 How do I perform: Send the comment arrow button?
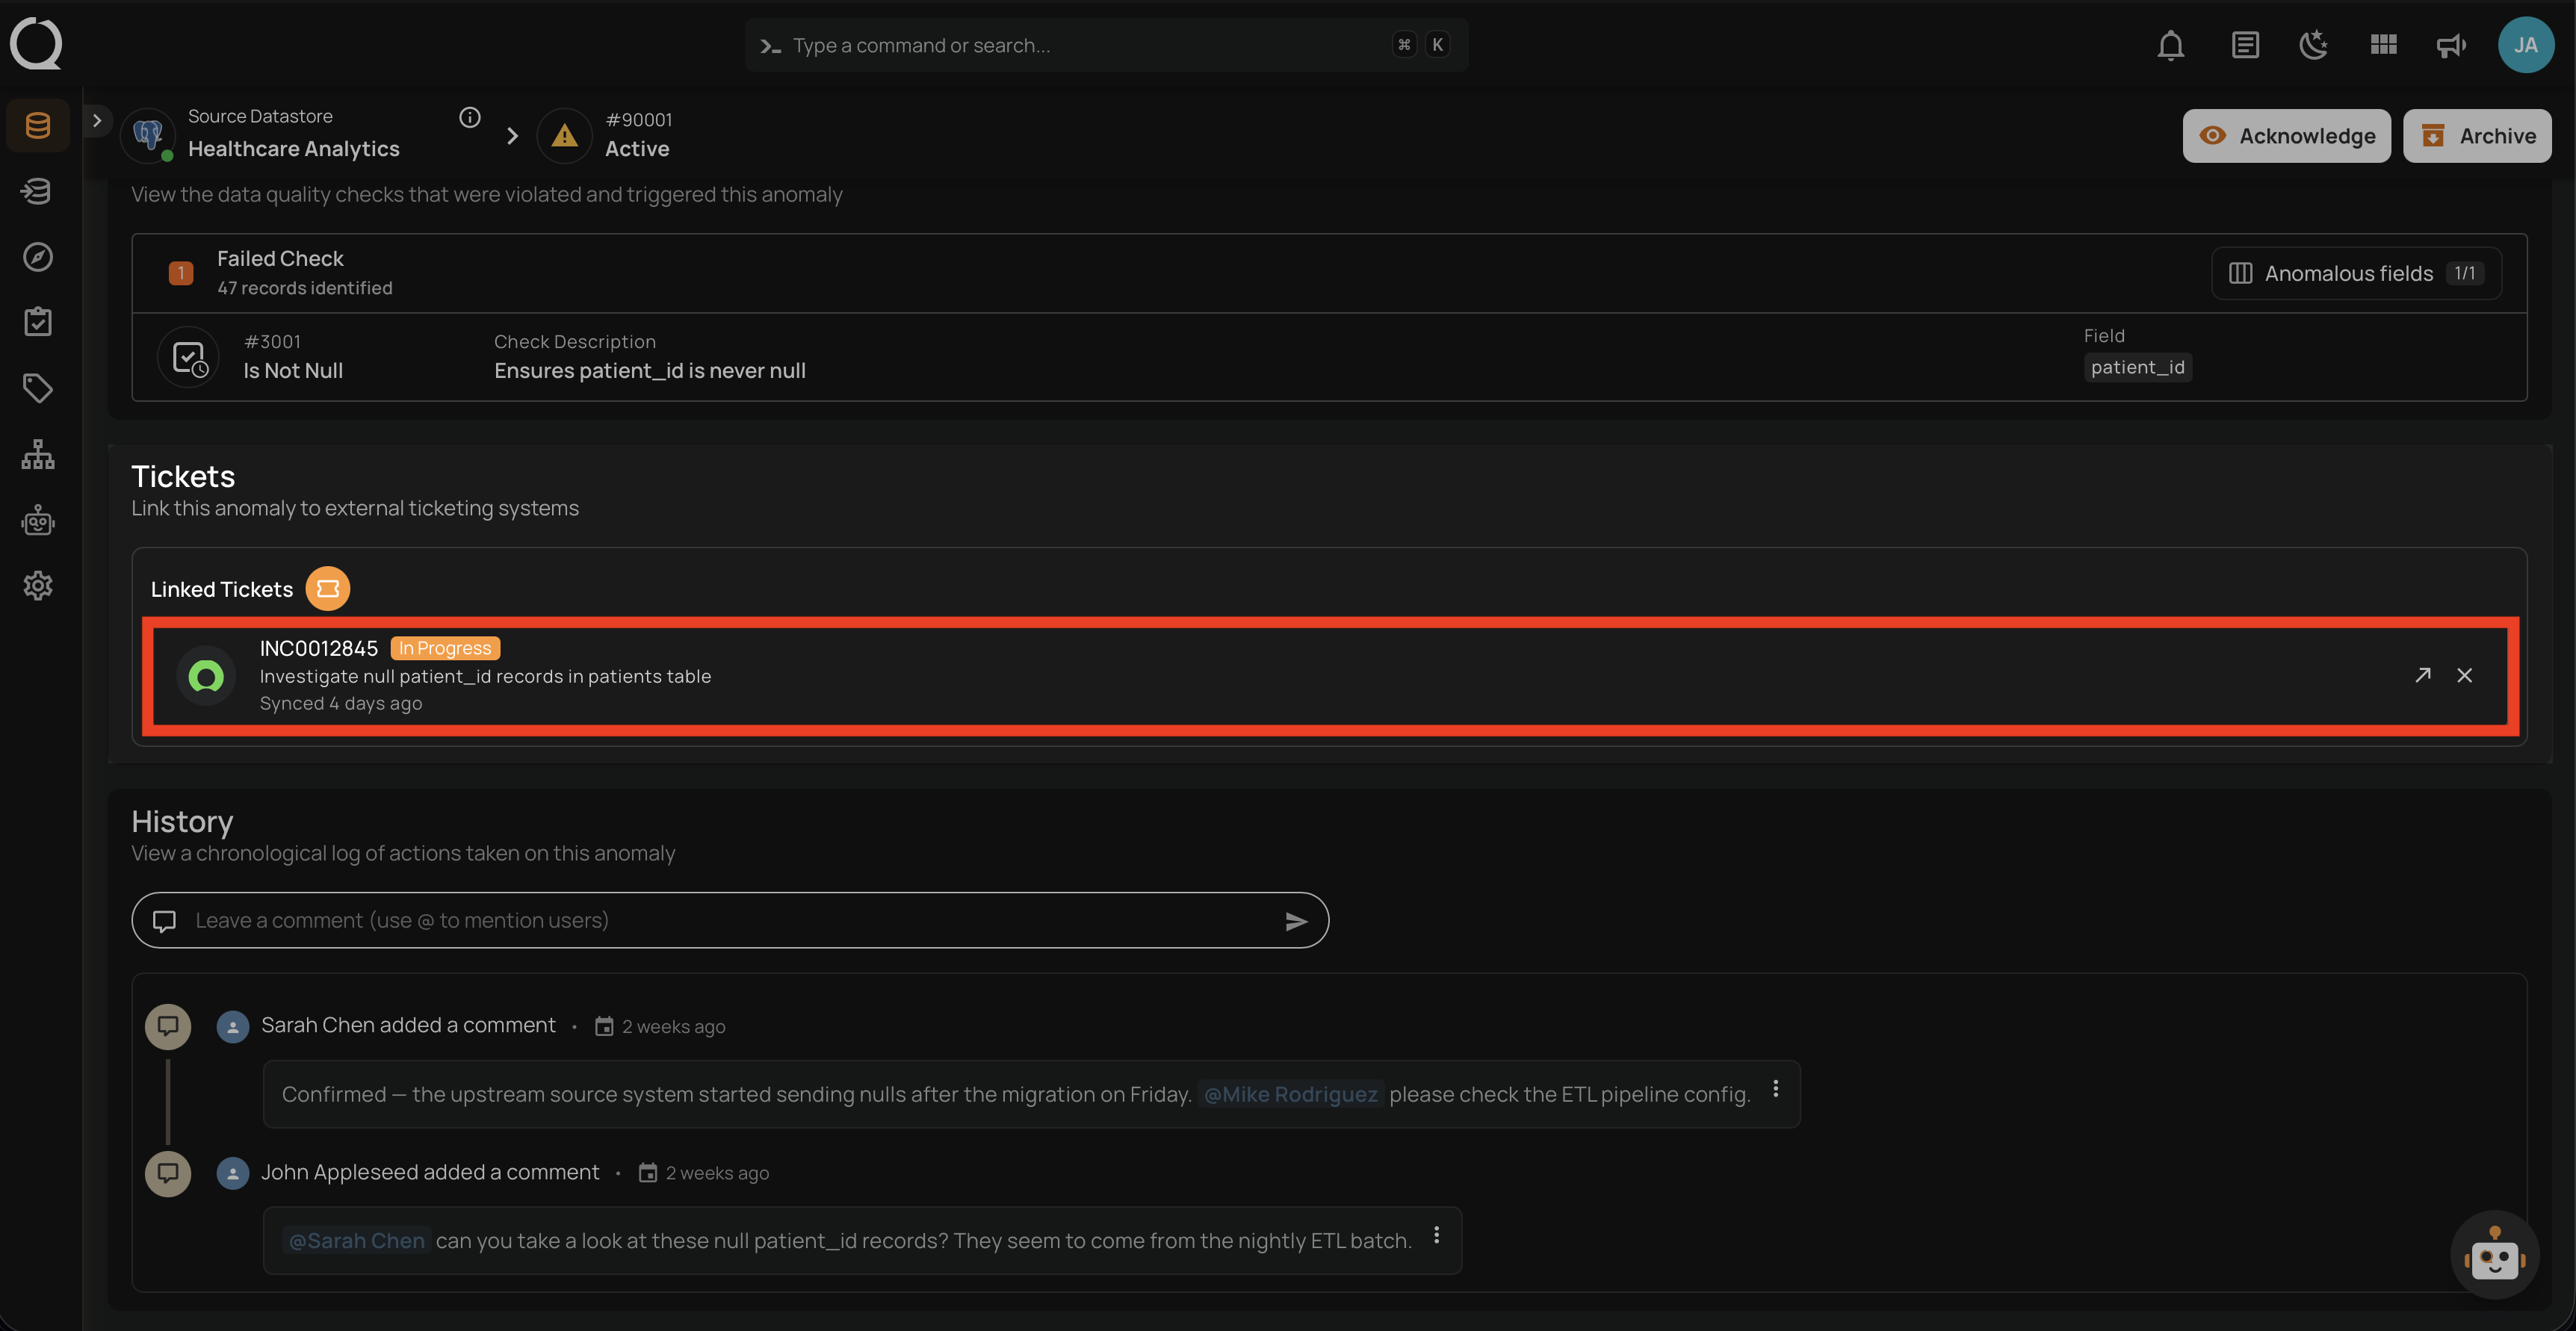[x=1296, y=921]
